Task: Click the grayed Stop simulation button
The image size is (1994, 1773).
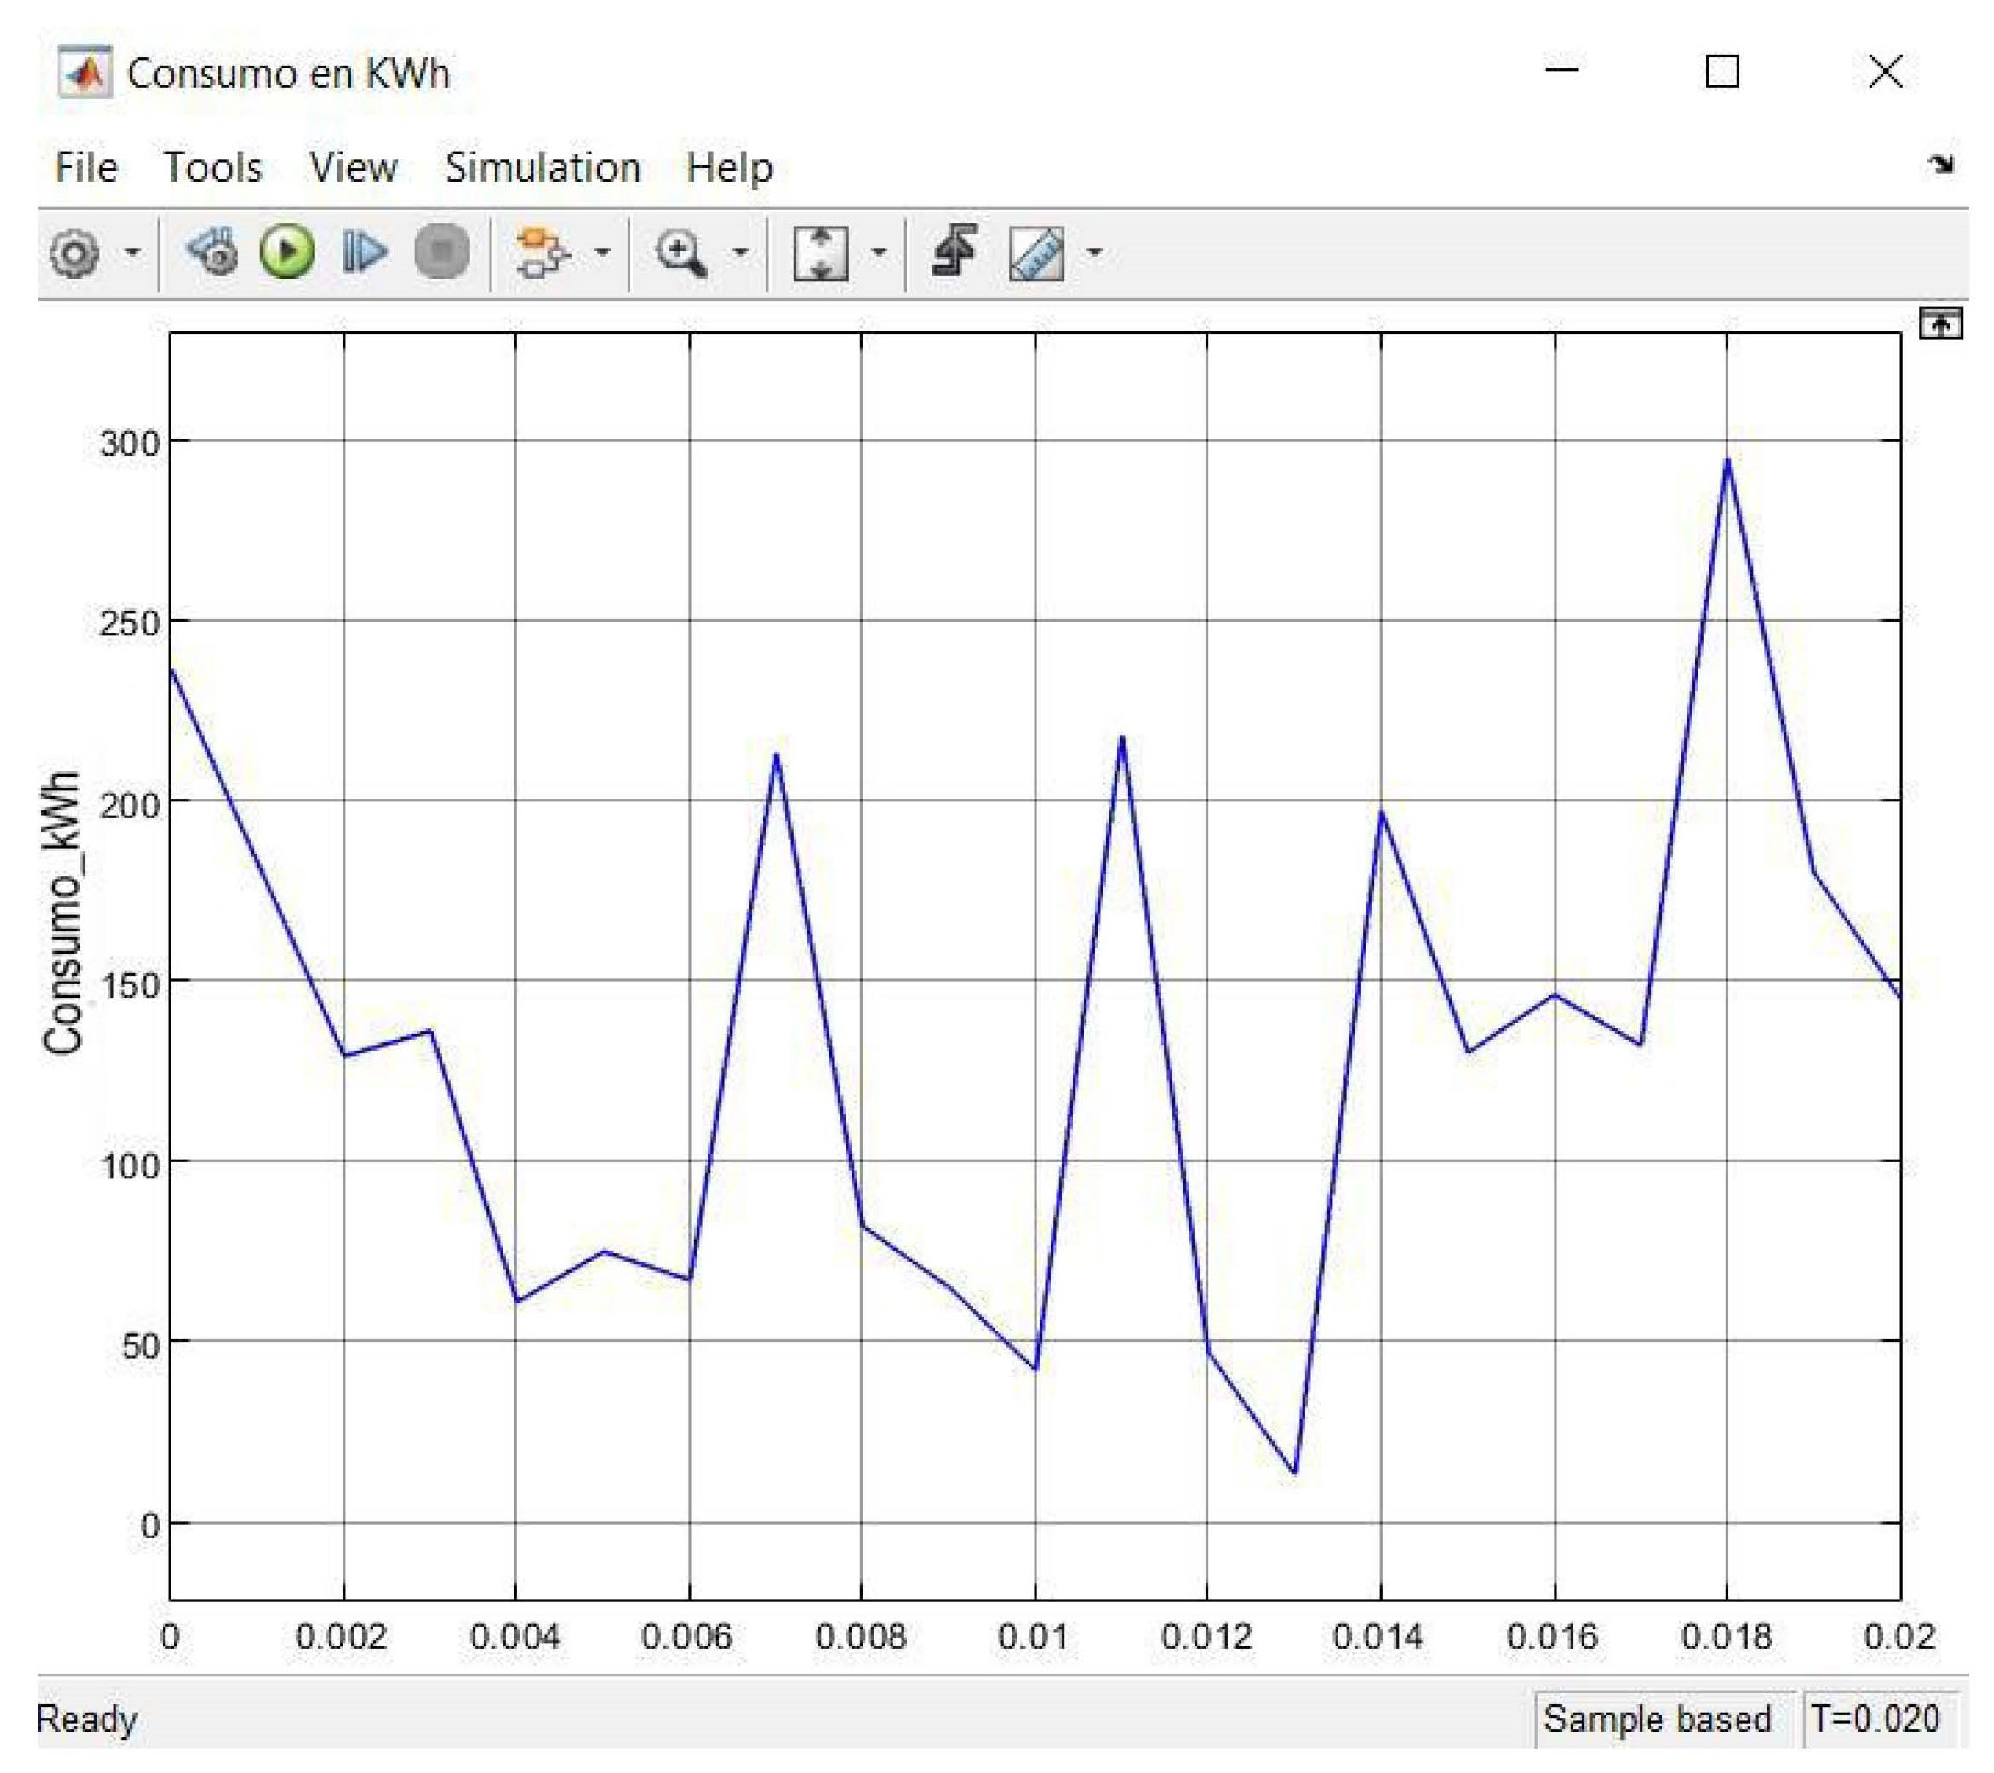Action: pyautogui.click(x=441, y=251)
